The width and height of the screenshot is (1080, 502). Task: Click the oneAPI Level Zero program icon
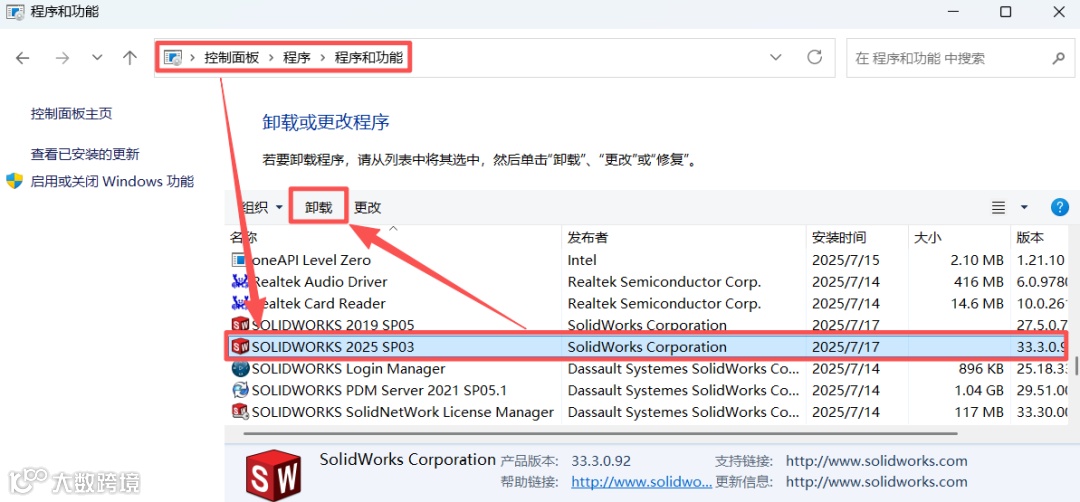pos(239,260)
